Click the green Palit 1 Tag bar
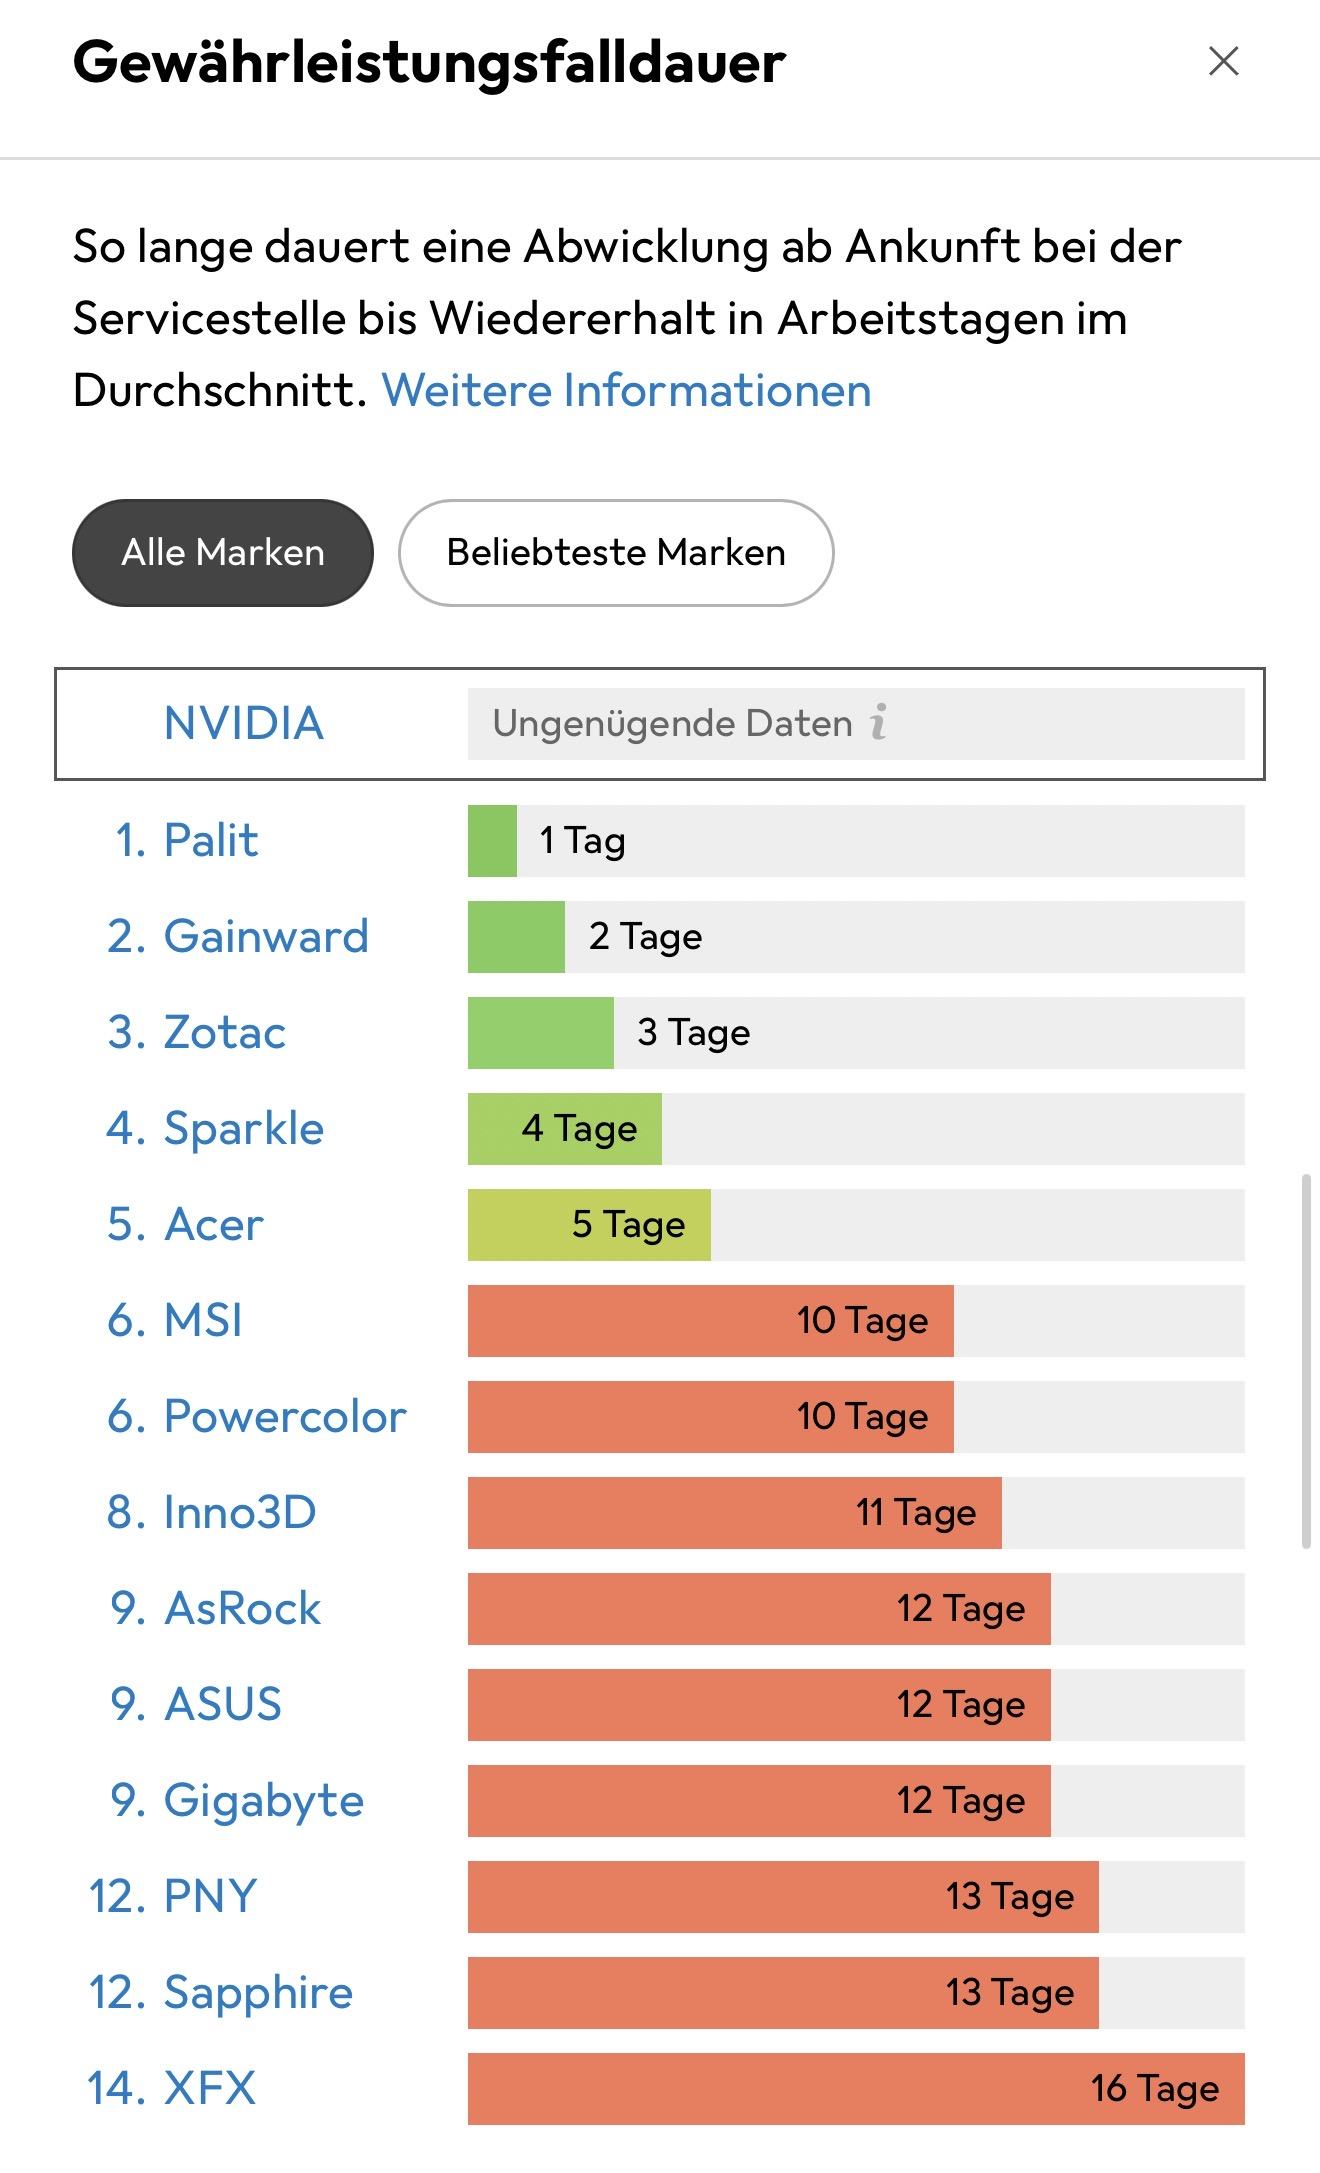The width and height of the screenshot is (1320, 2173). 492,841
